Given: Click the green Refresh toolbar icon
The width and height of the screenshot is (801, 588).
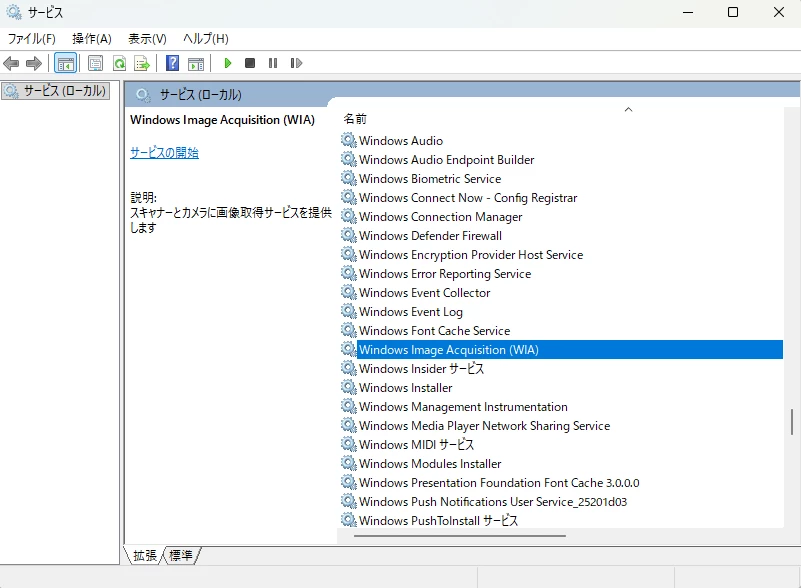Looking at the screenshot, I should [x=120, y=63].
